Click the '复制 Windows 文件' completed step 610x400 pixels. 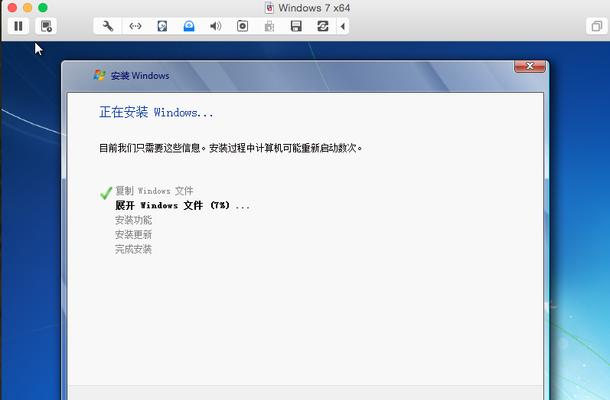point(154,191)
